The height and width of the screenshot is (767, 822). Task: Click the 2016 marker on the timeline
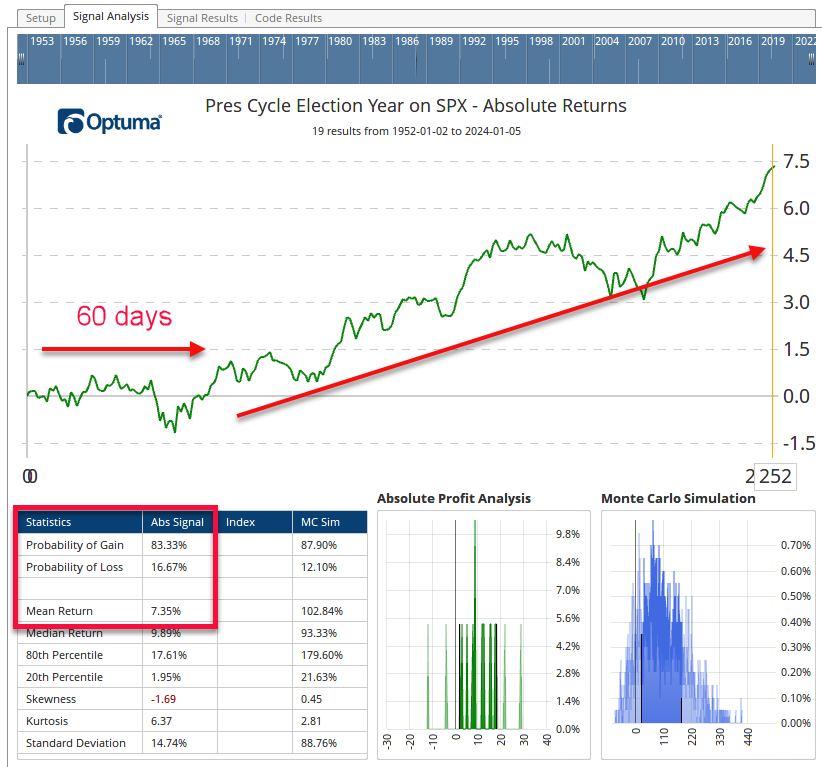coord(740,42)
